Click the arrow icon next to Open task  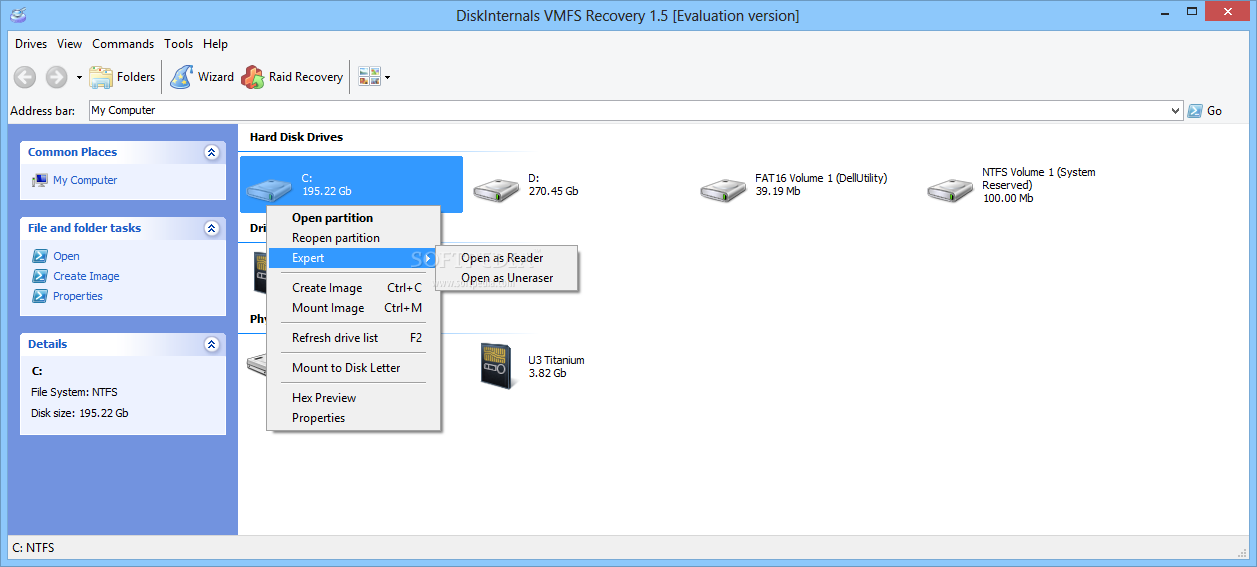pyautogui.click(x=40, y=256)
